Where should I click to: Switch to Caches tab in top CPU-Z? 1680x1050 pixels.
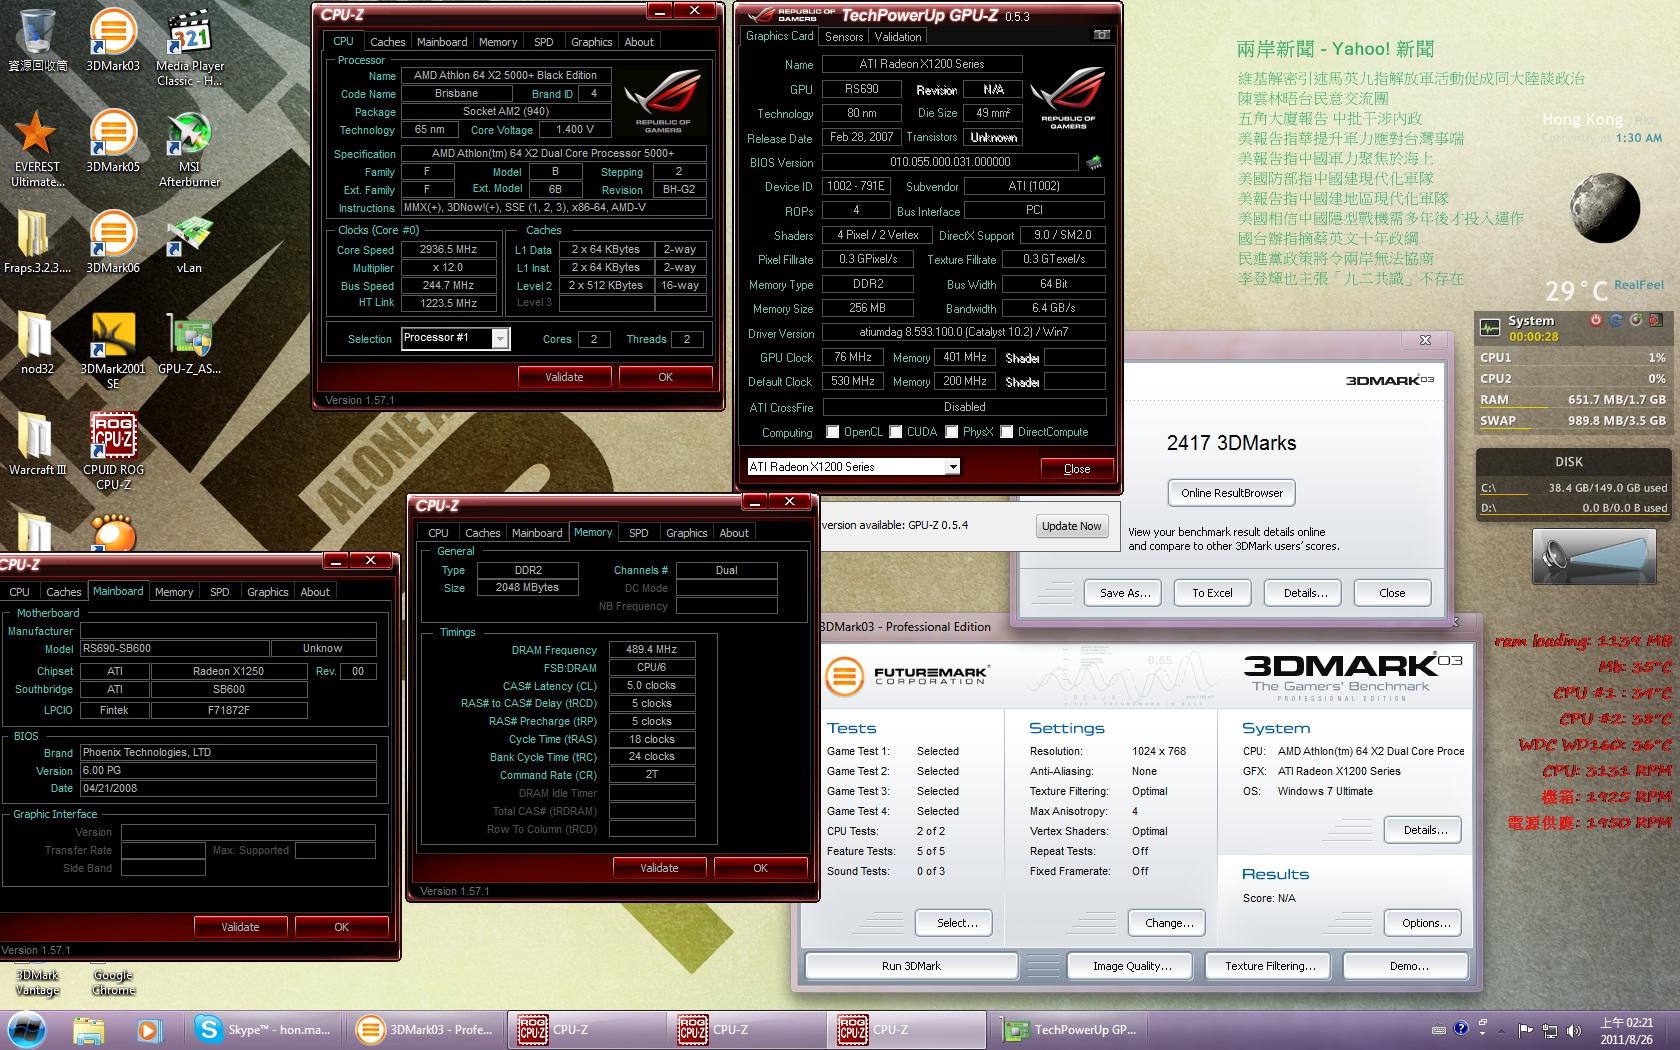click(387, 42)
